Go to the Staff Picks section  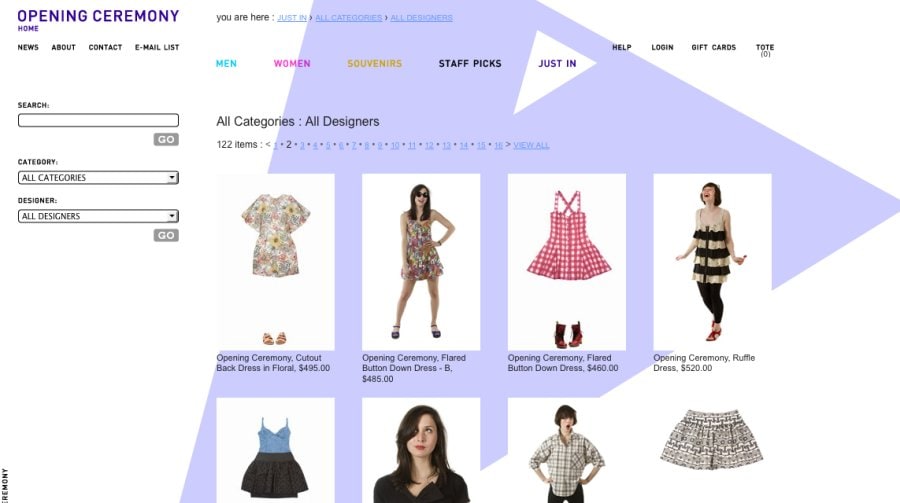coord(470,64)
